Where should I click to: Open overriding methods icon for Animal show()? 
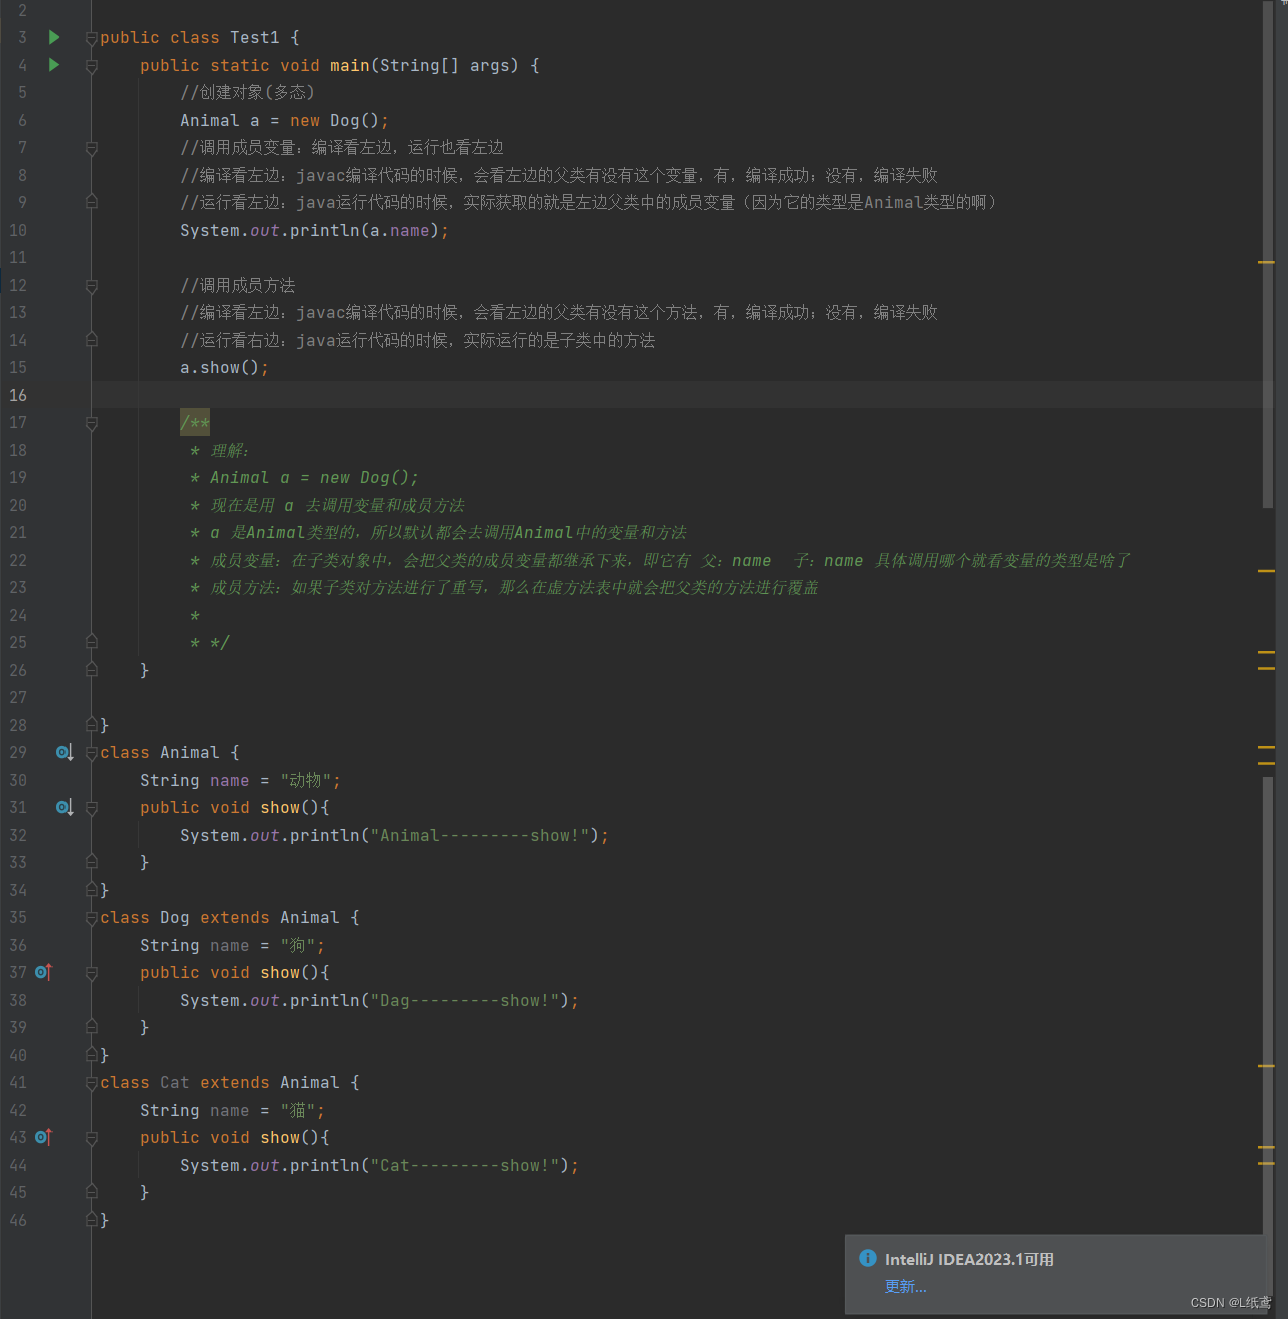coord(64,807)
